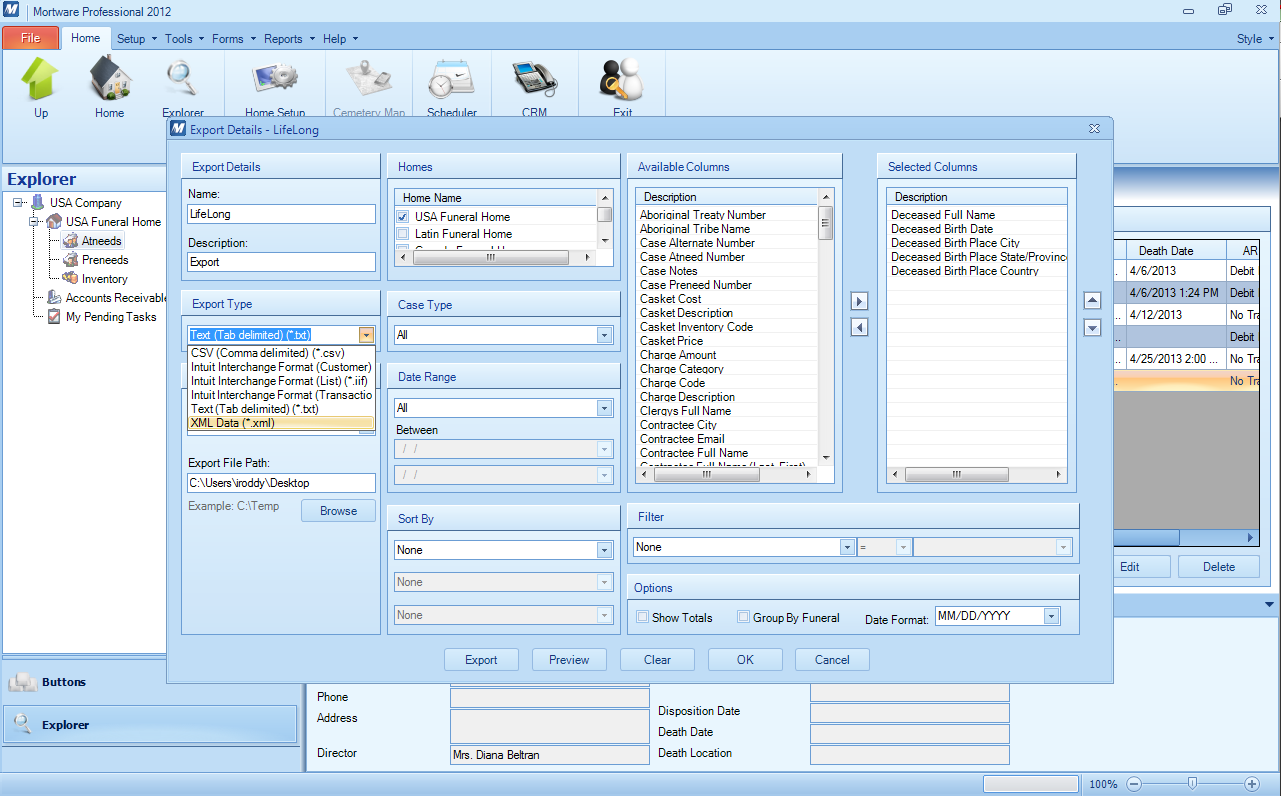The width and height of the screenshot is (1281, 796).
Task: Launch Explorer magnifier icon in ribbon
Action: point(183,80)
